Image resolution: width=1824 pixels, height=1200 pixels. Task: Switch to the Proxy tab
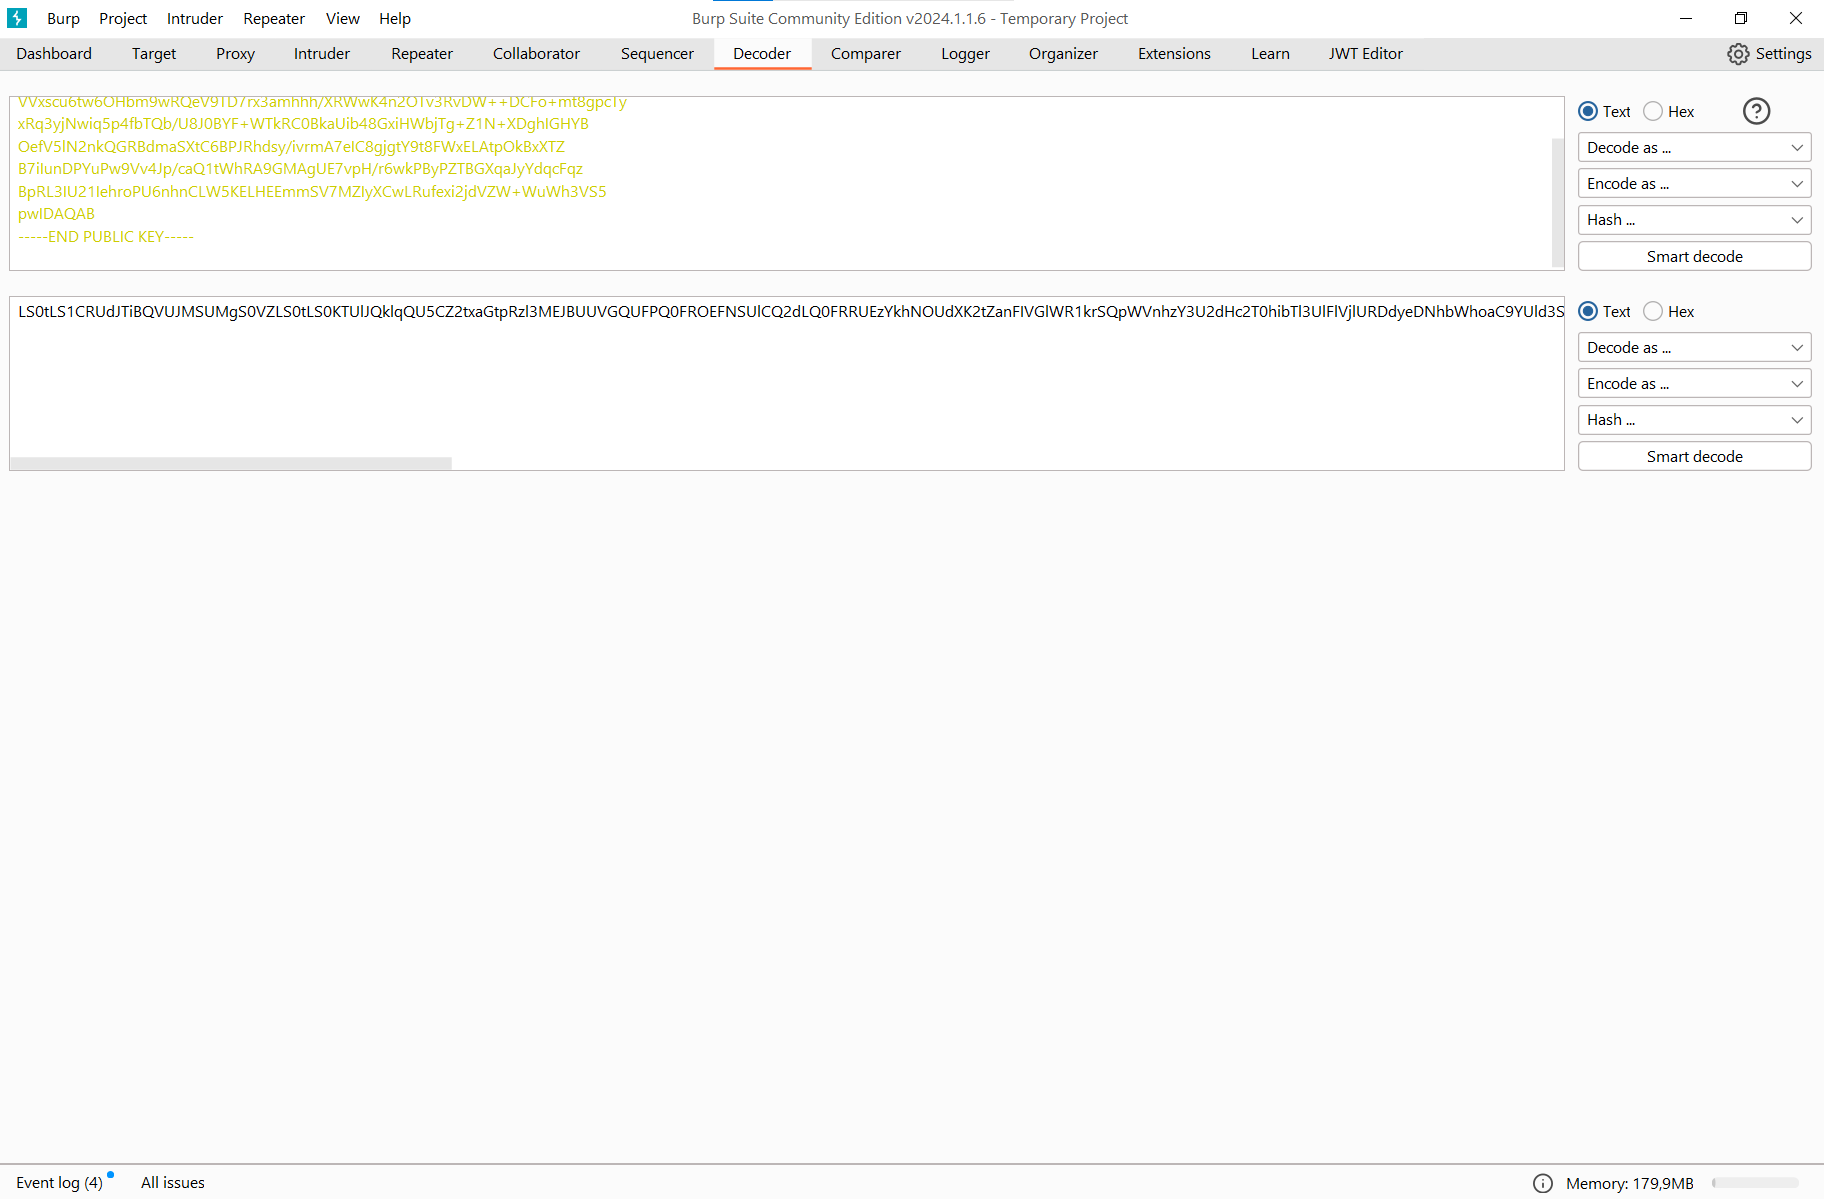click(235, 54)
